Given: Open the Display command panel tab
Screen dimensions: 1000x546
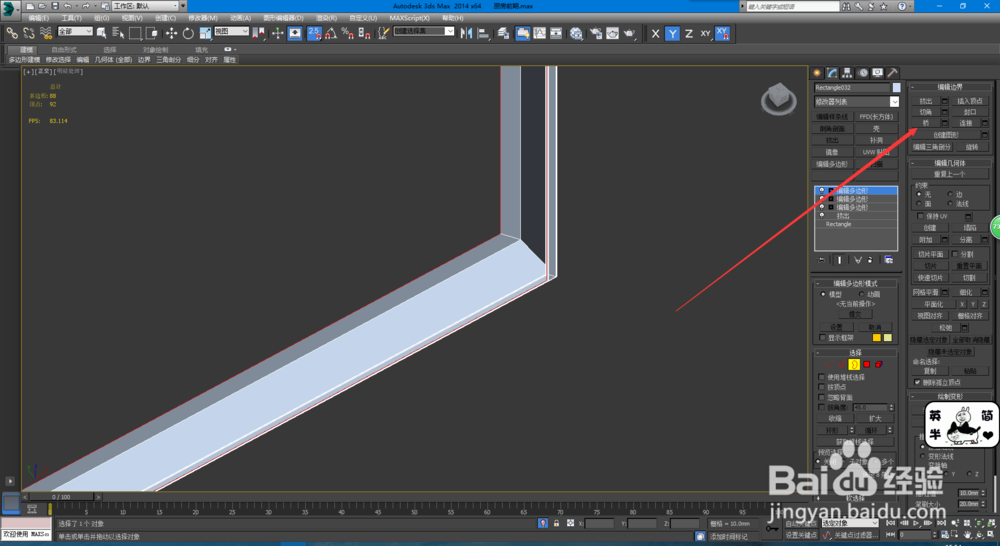Looking at the screenshot, I should tap(878, 73).
